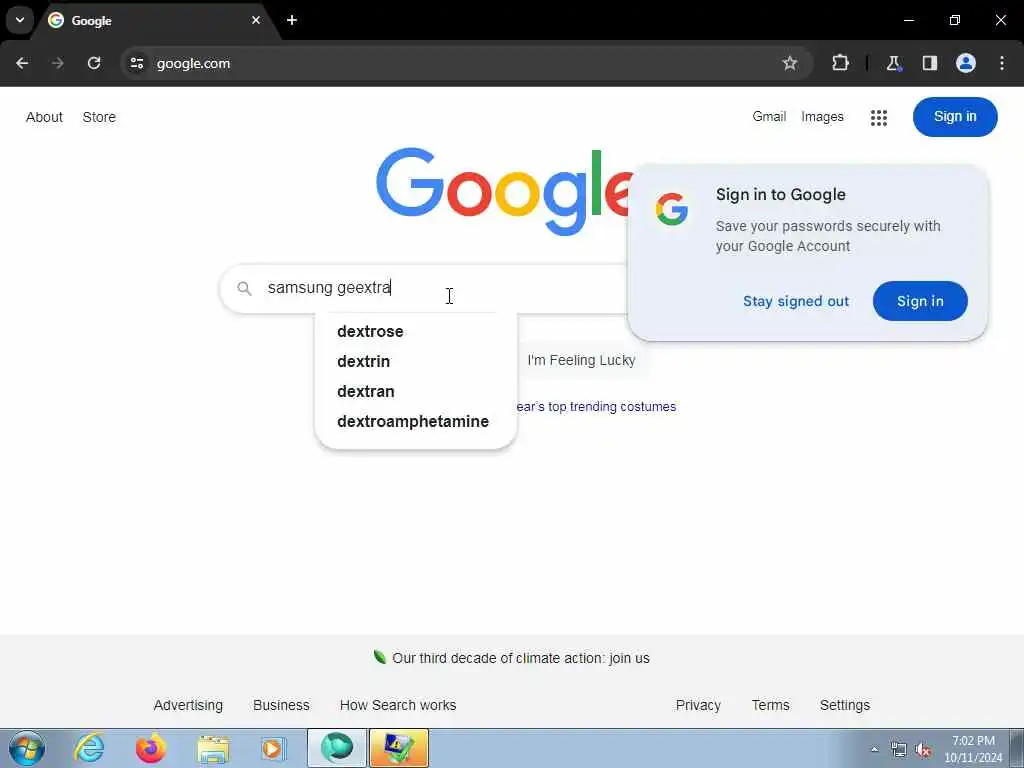
Task: Click the muted volume tray icon
Action: click(923, 750)
